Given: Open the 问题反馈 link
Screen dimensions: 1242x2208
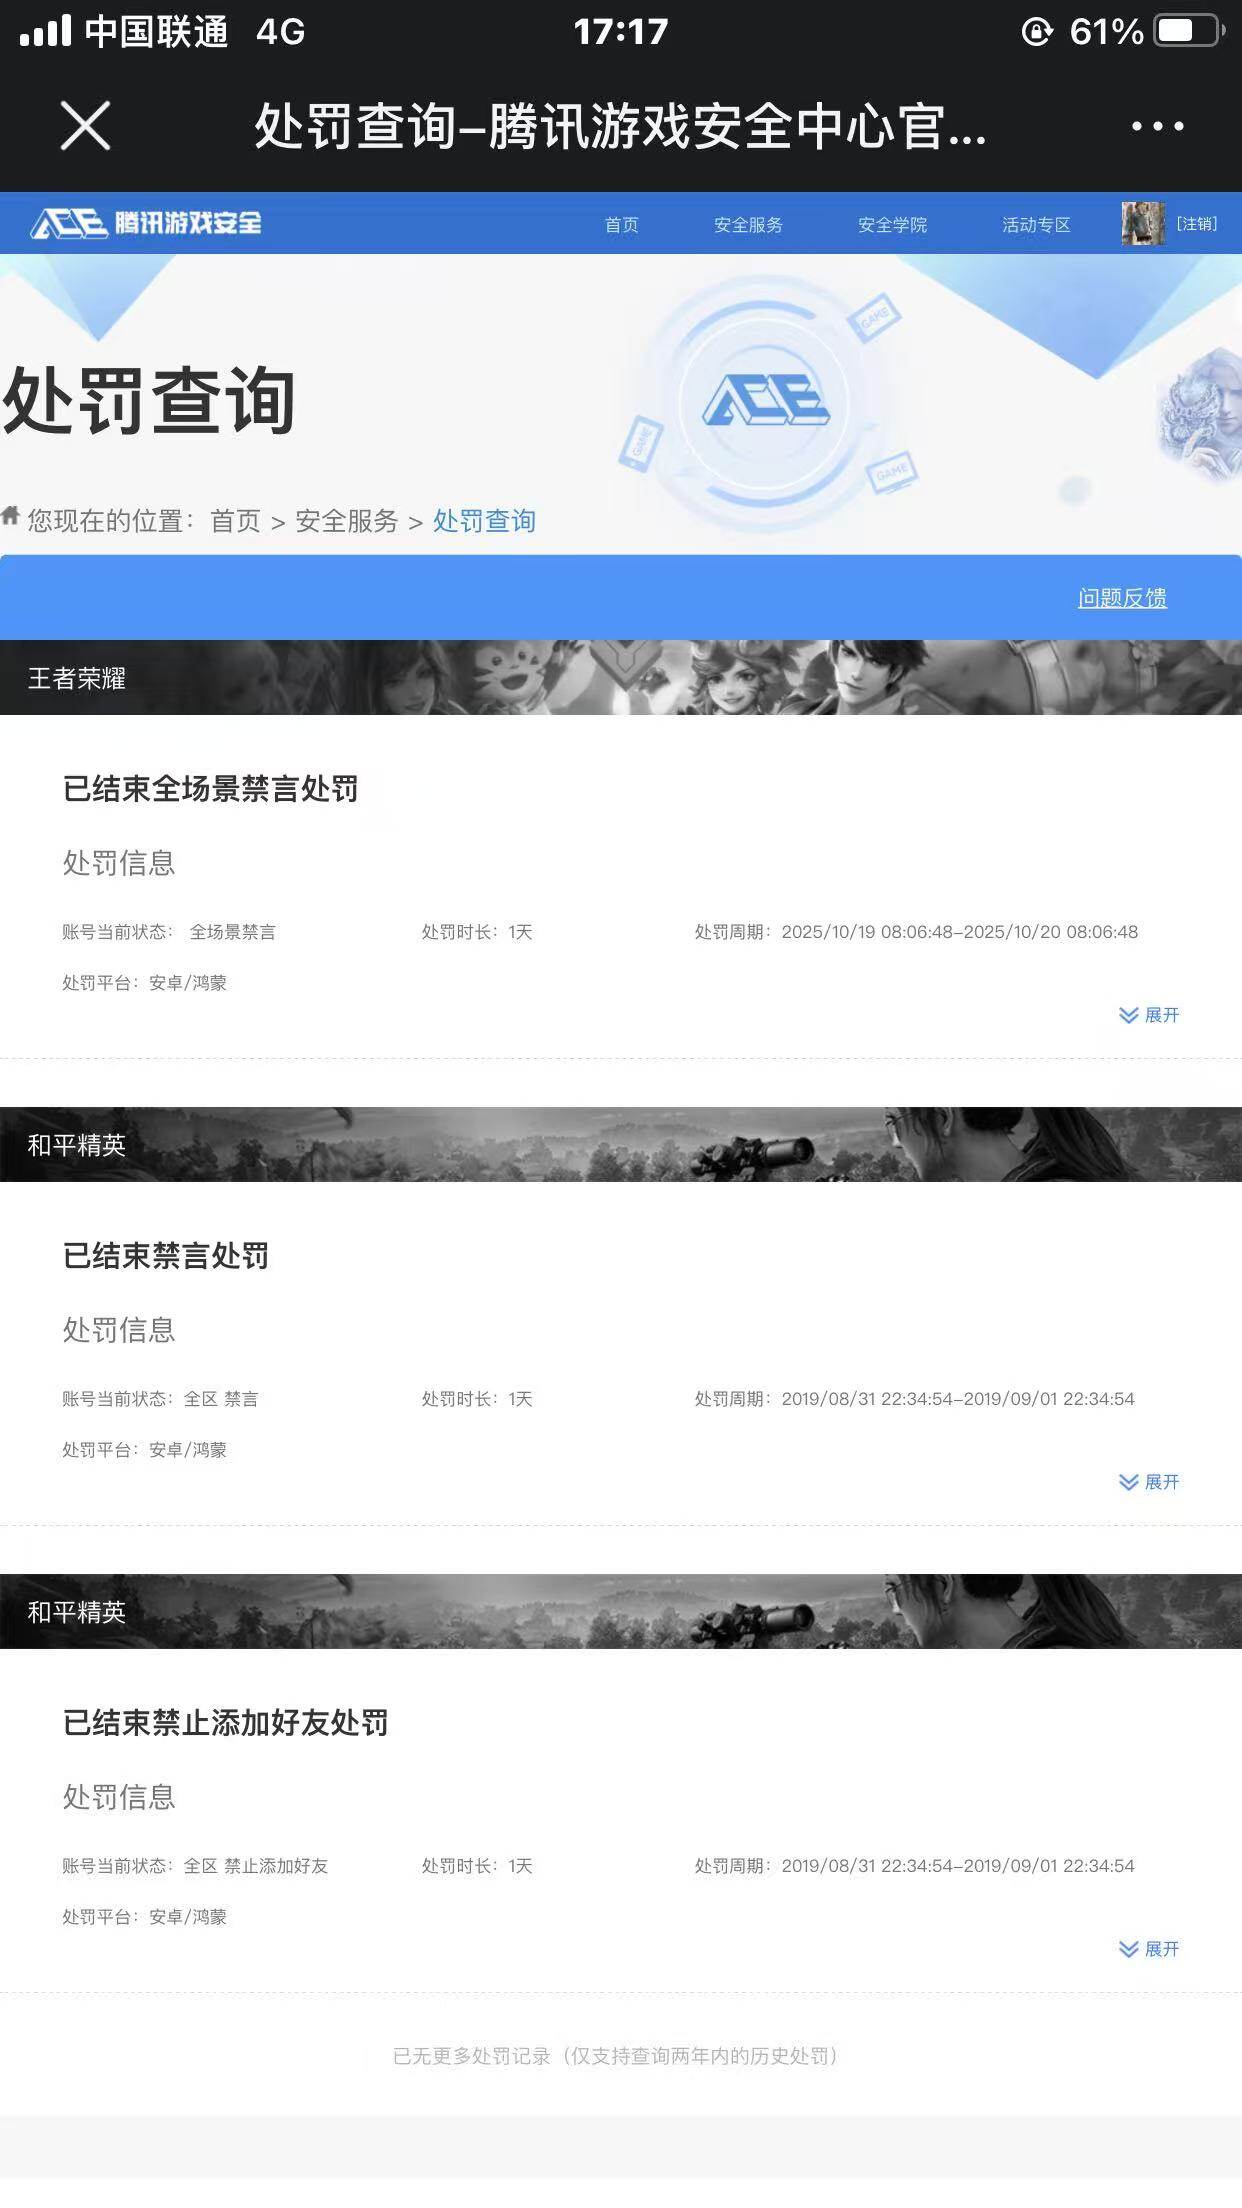Looking at the screenshot, I should 1122,598.
